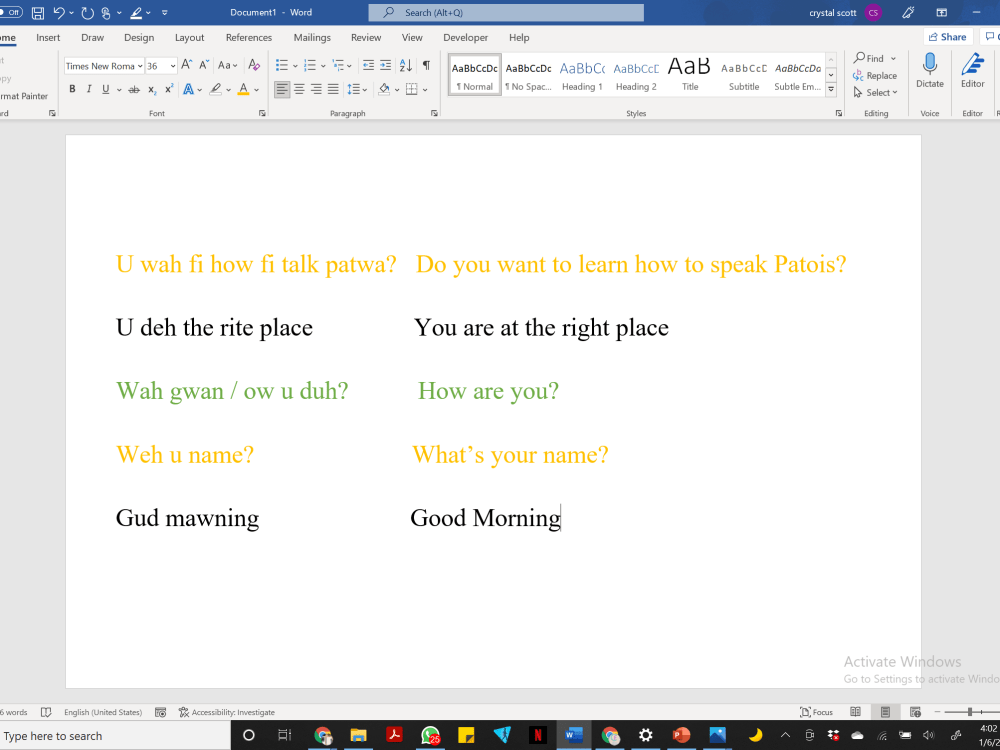Toggle italic formatting
Screen dimensions: 1000x750
(89, 89)
